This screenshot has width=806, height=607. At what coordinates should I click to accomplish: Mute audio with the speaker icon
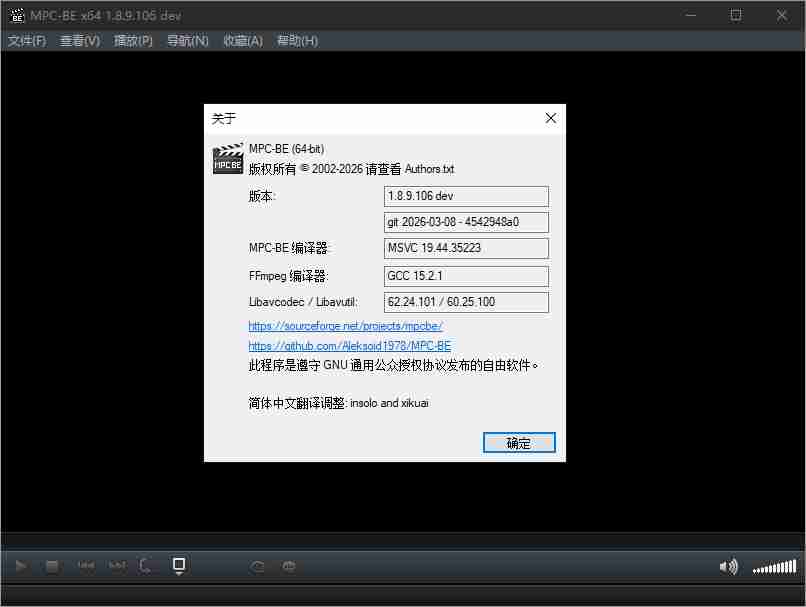tap(728, 567)
